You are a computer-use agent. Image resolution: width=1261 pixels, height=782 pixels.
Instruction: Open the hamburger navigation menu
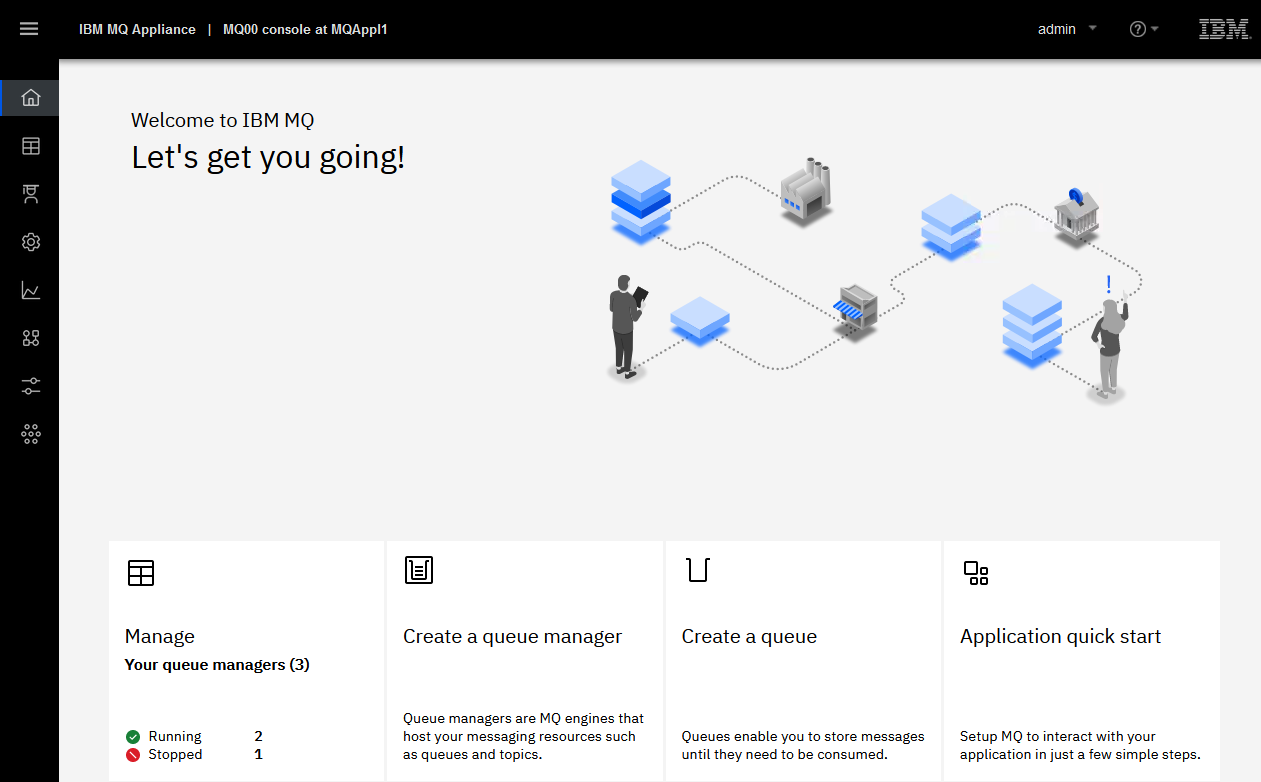(x=29, y=29)
